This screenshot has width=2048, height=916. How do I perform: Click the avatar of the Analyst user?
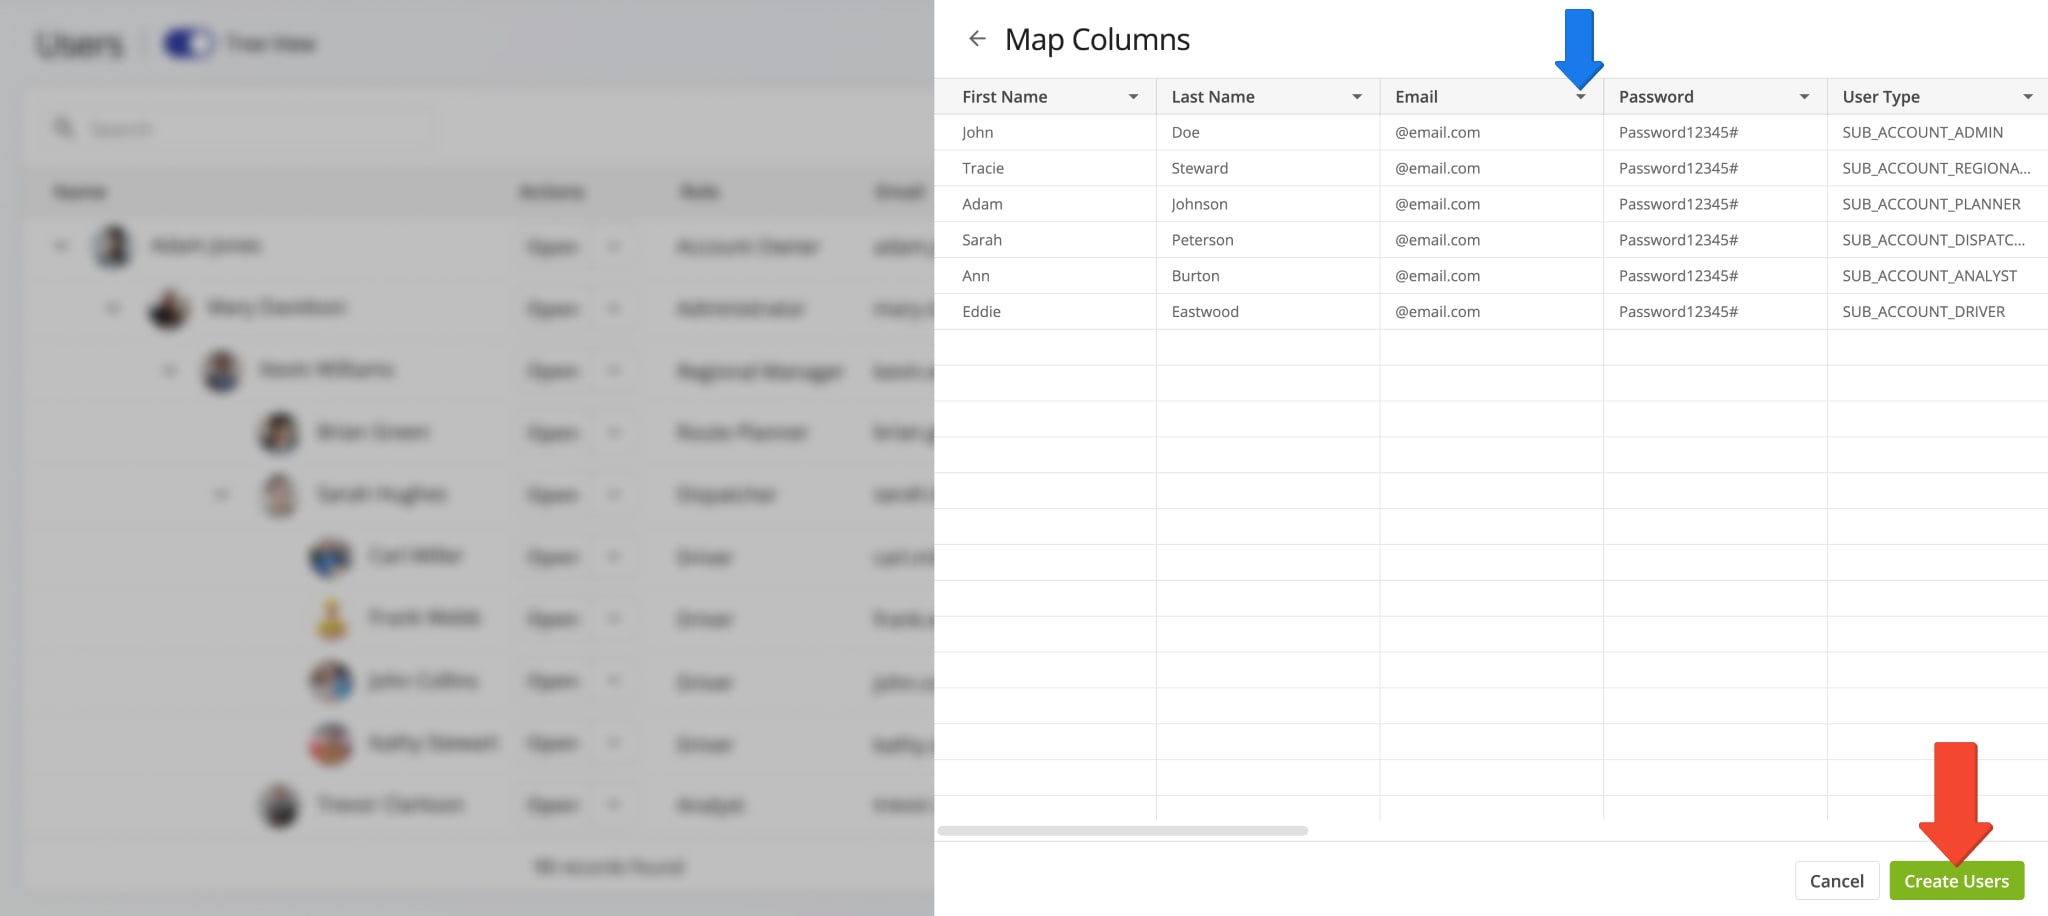point(280,805)
